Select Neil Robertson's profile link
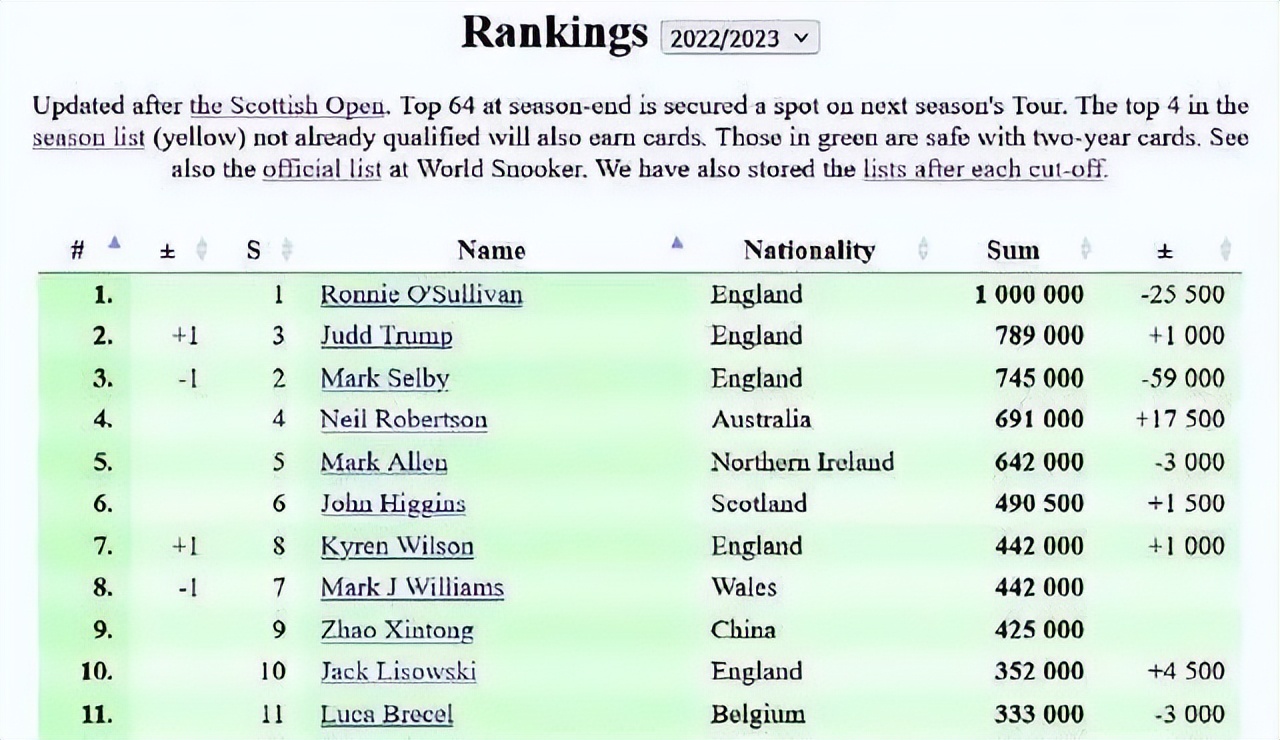Image resolution: width=1280 pixels, height=740 pixels. click(404, 420)
